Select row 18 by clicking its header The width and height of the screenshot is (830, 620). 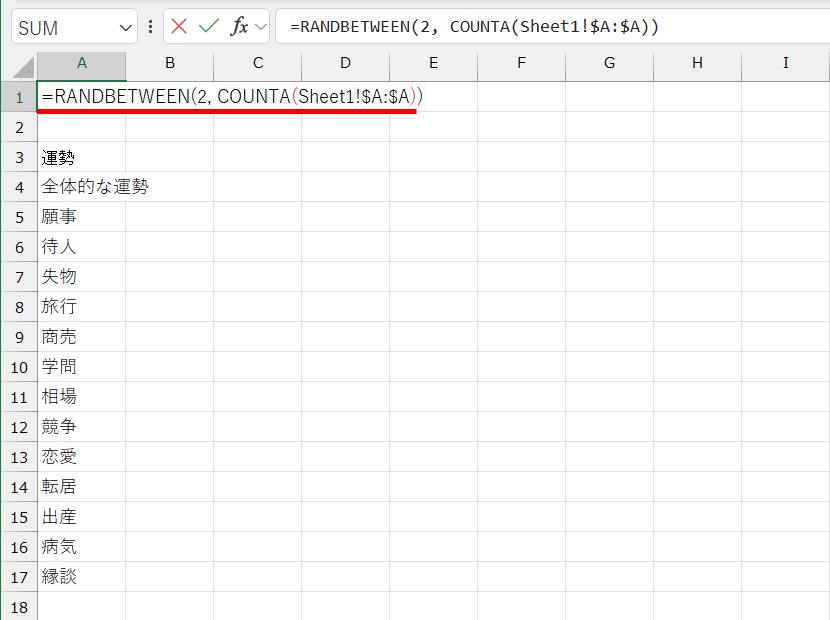point(19,606)
